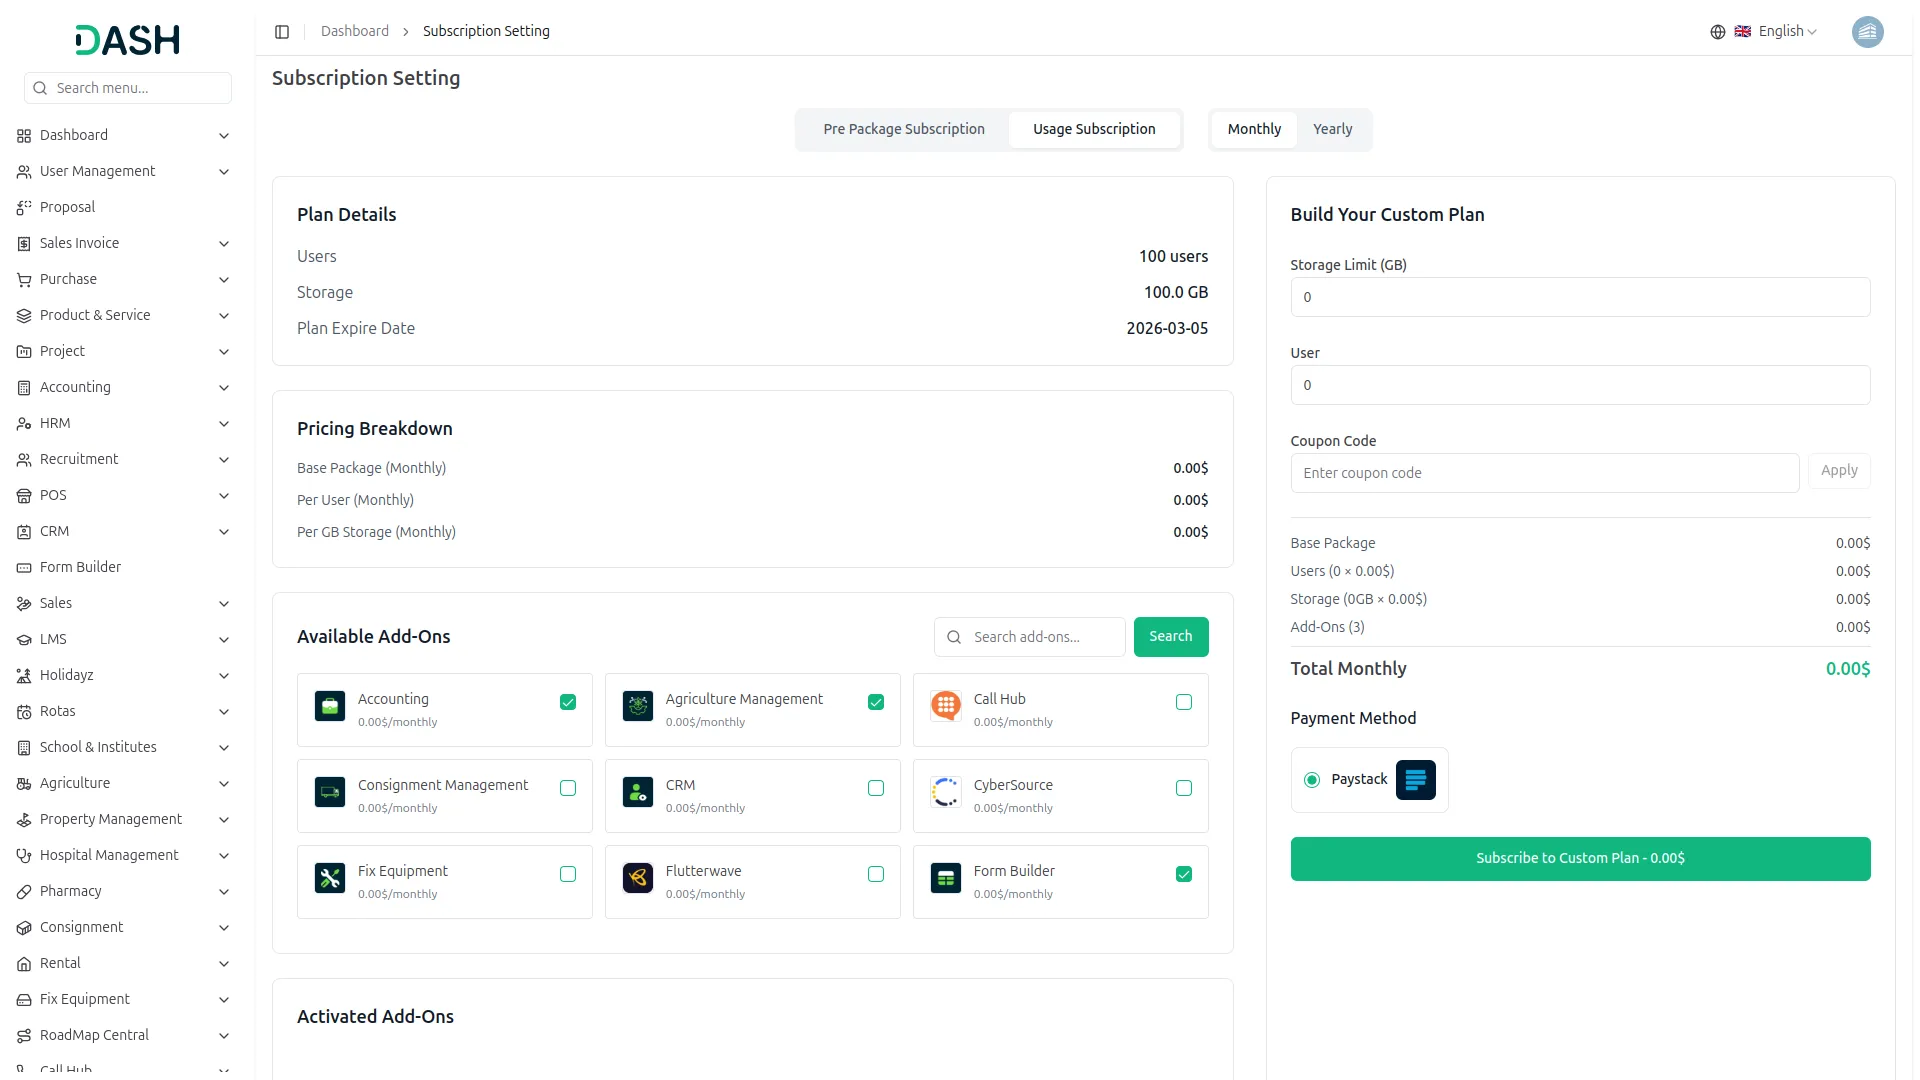Click the Purchase cart icon in sidebar

24,280
